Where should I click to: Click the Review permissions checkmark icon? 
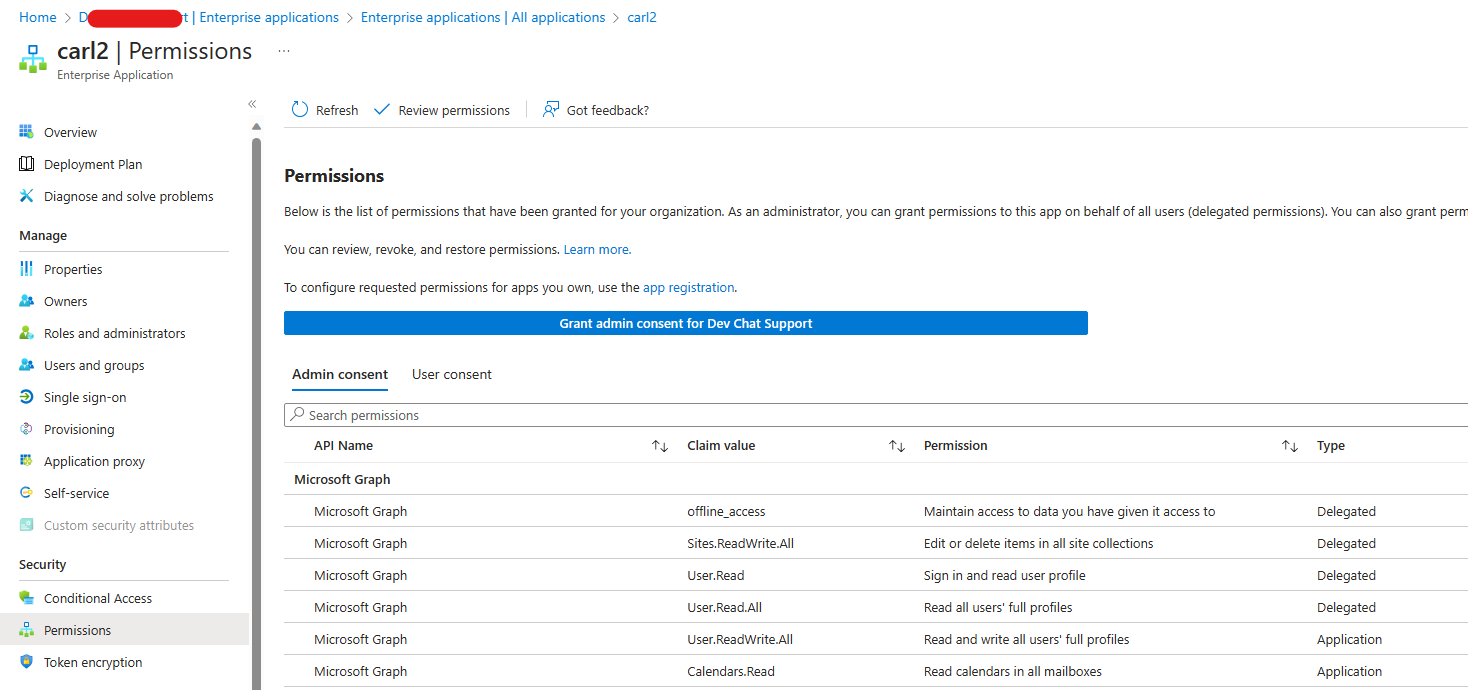382,109
